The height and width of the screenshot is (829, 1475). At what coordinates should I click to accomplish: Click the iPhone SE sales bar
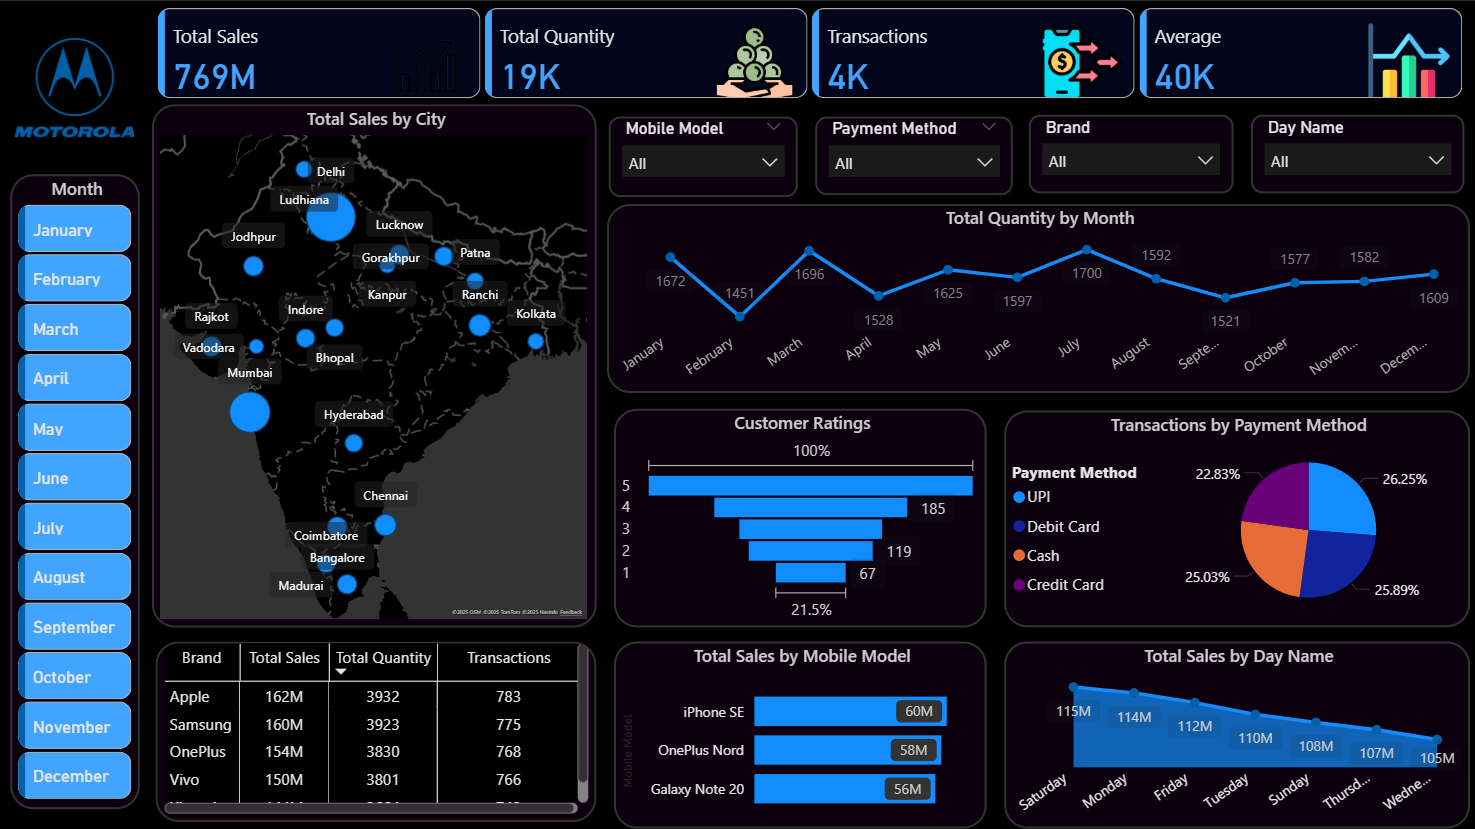point(849,712)
